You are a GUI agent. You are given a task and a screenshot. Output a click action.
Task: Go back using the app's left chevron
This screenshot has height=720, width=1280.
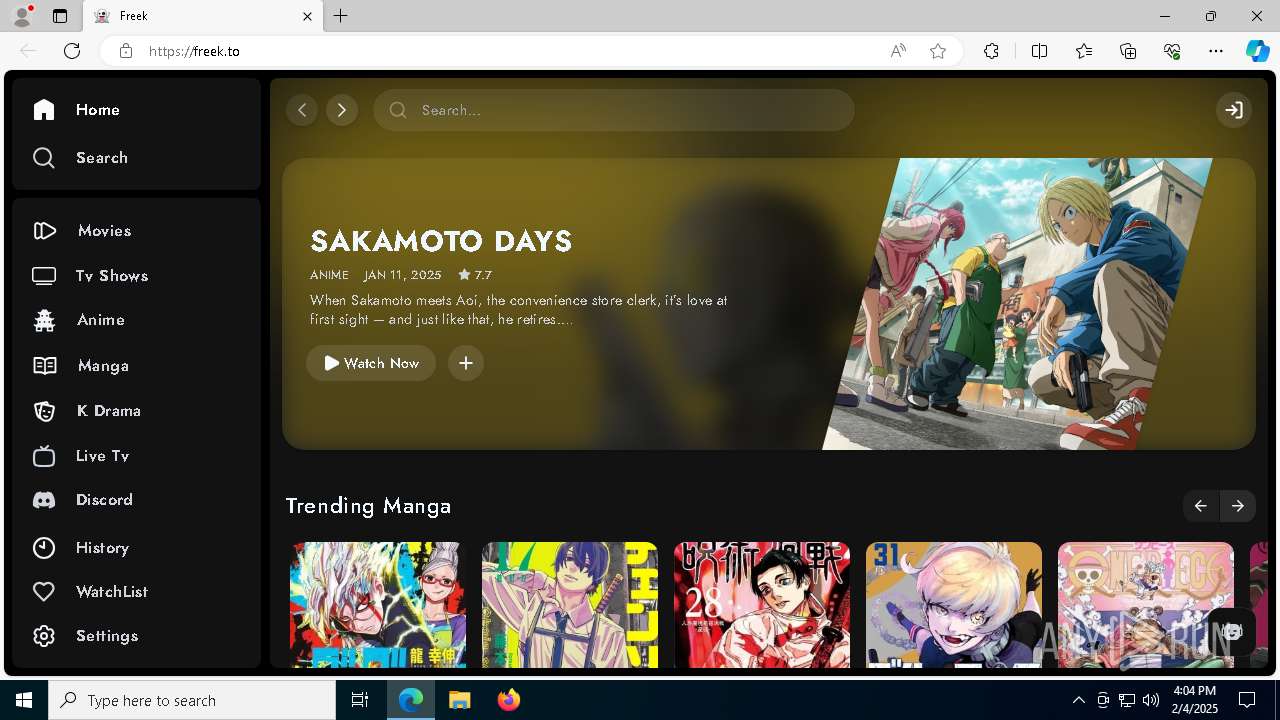click(302, 110)
